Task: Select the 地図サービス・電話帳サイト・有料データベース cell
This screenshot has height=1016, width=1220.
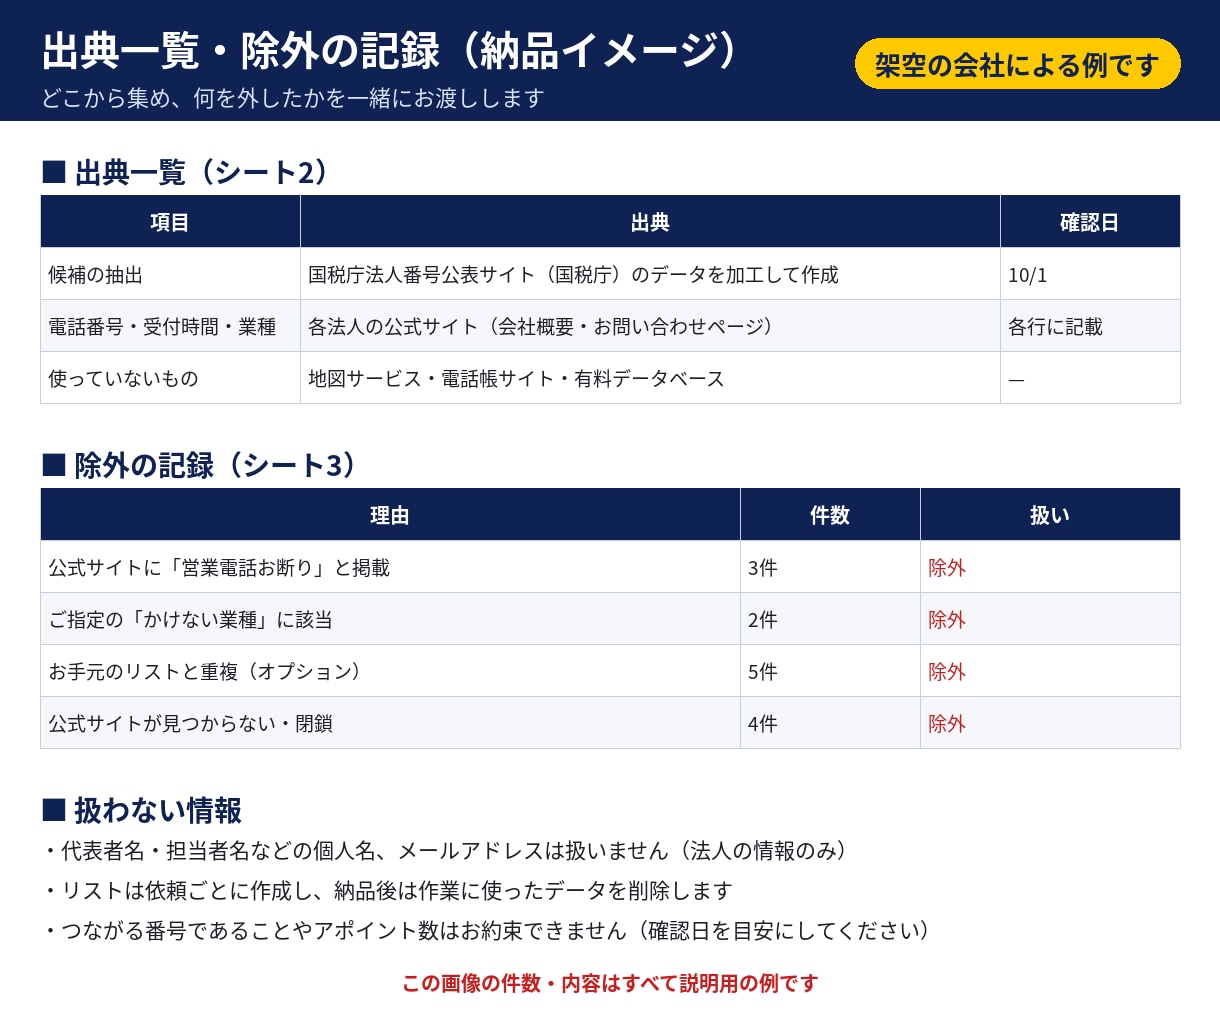Action: 650,378
